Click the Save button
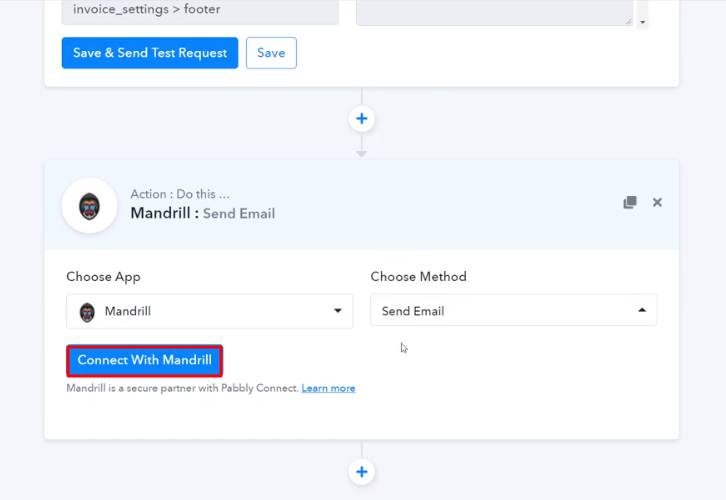The width and height of the screenshot is (726, 500). point(271,53)
